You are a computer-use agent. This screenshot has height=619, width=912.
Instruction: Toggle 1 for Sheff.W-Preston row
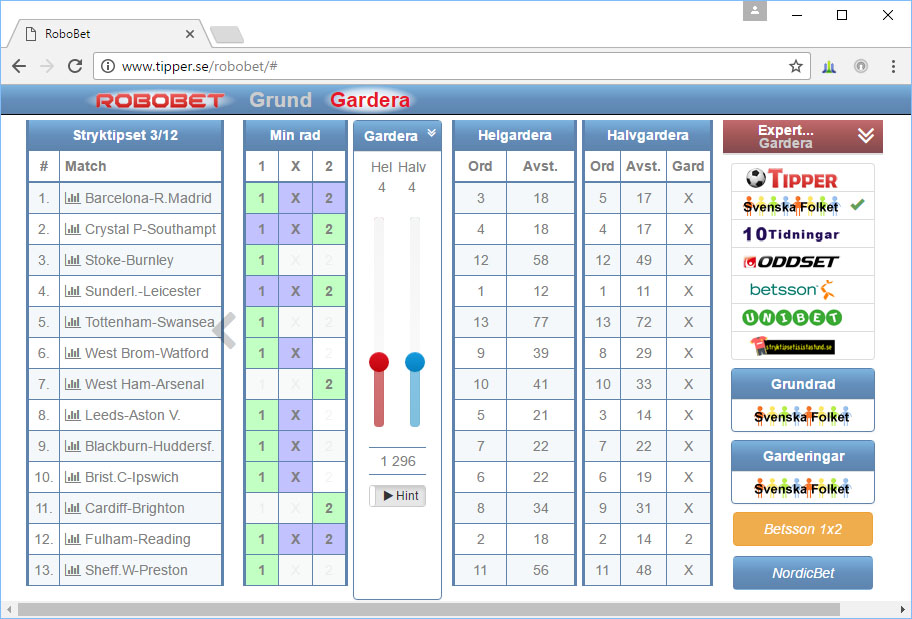point(262,570)
